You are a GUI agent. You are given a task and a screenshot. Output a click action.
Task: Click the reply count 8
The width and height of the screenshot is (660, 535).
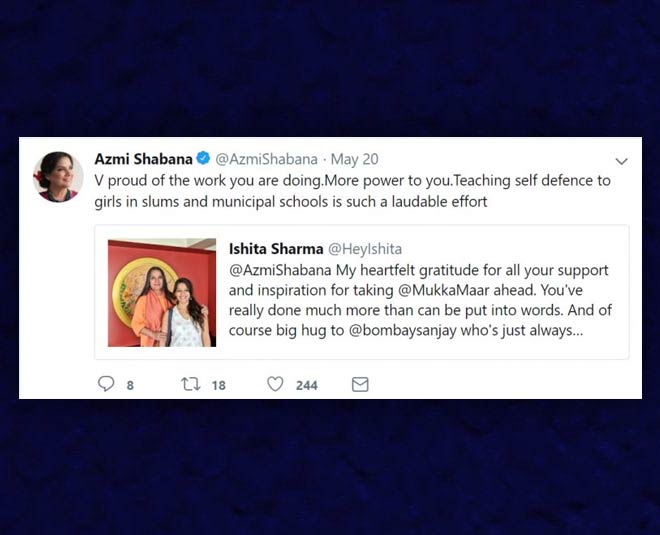[130, 385]
